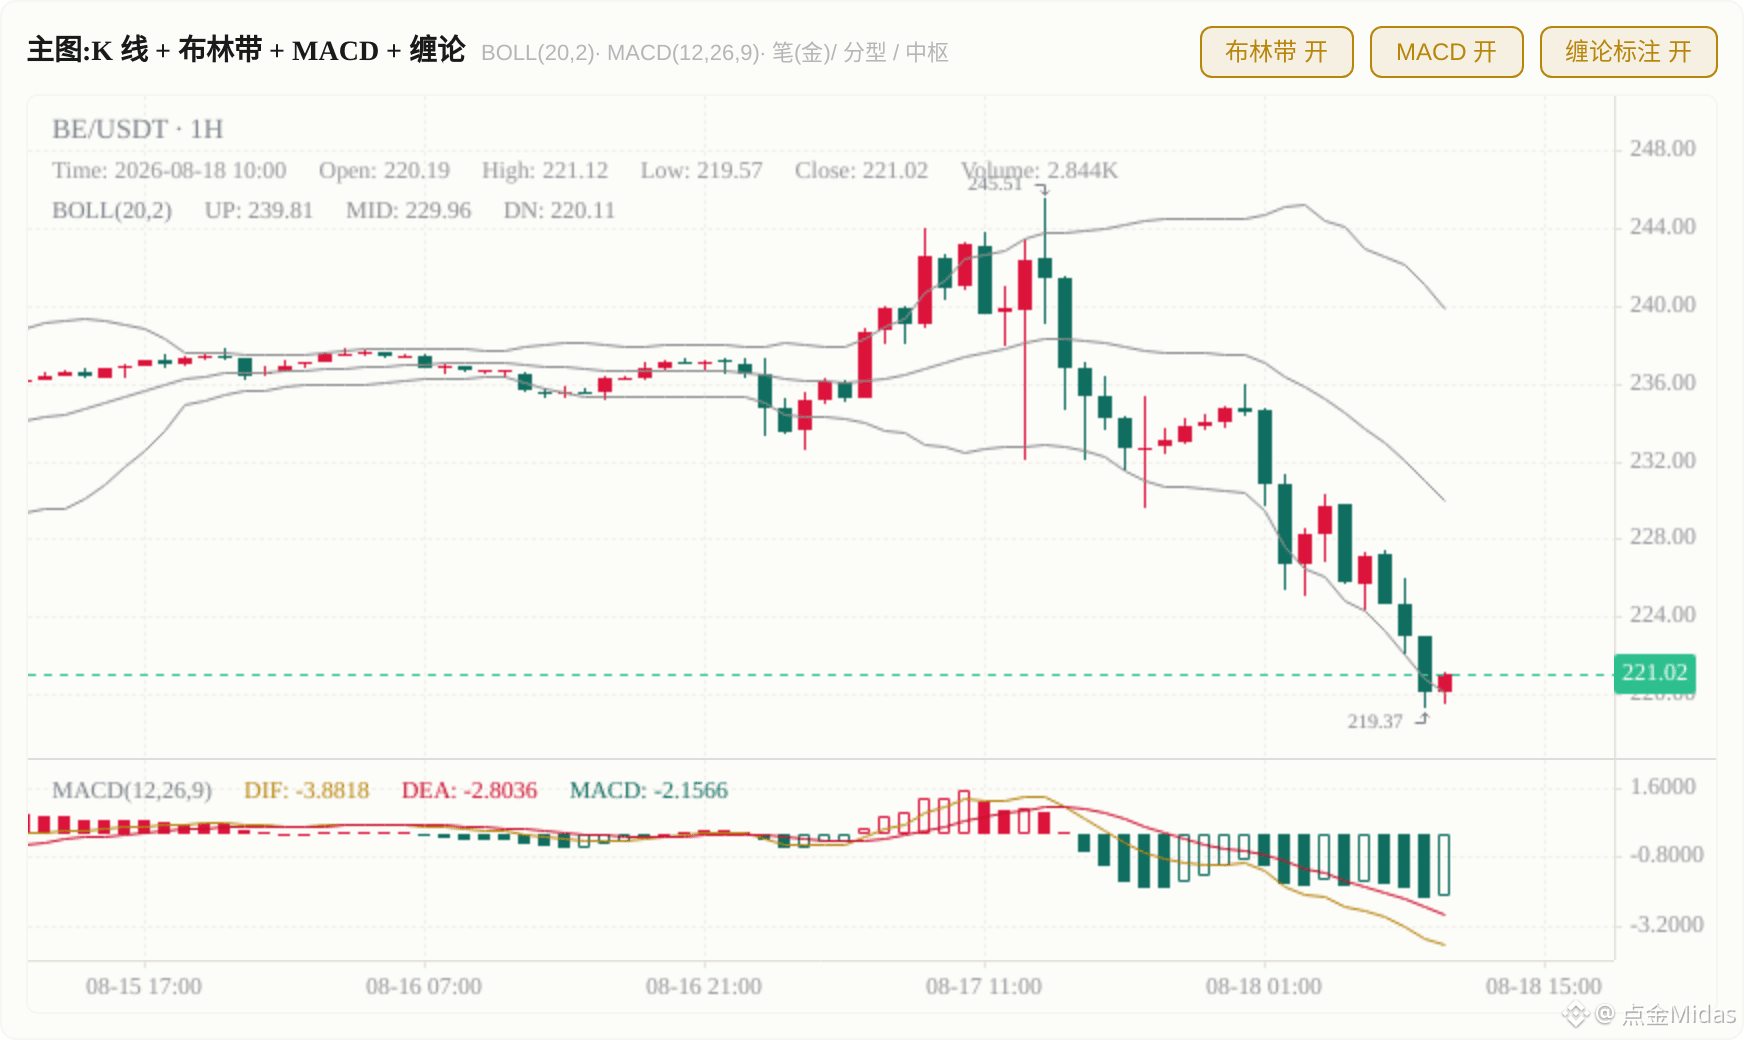Click the chart title 主图:K 线 + 布林带 + MACD + 缠论
Viewport: 1744px width, 1040px height.
coord(246,50)
